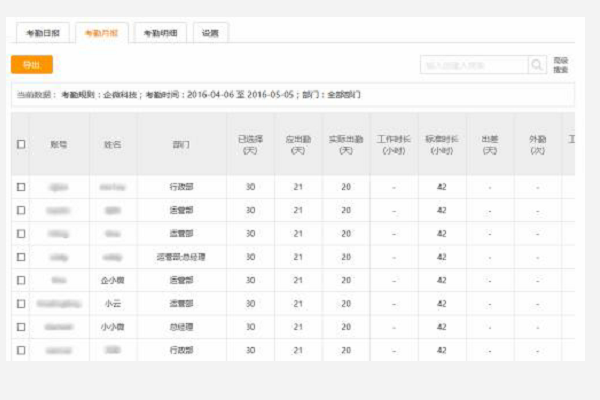The image size is (600, 400).
Task: Click the name cell 企小微
Action: tap(112, 281)
